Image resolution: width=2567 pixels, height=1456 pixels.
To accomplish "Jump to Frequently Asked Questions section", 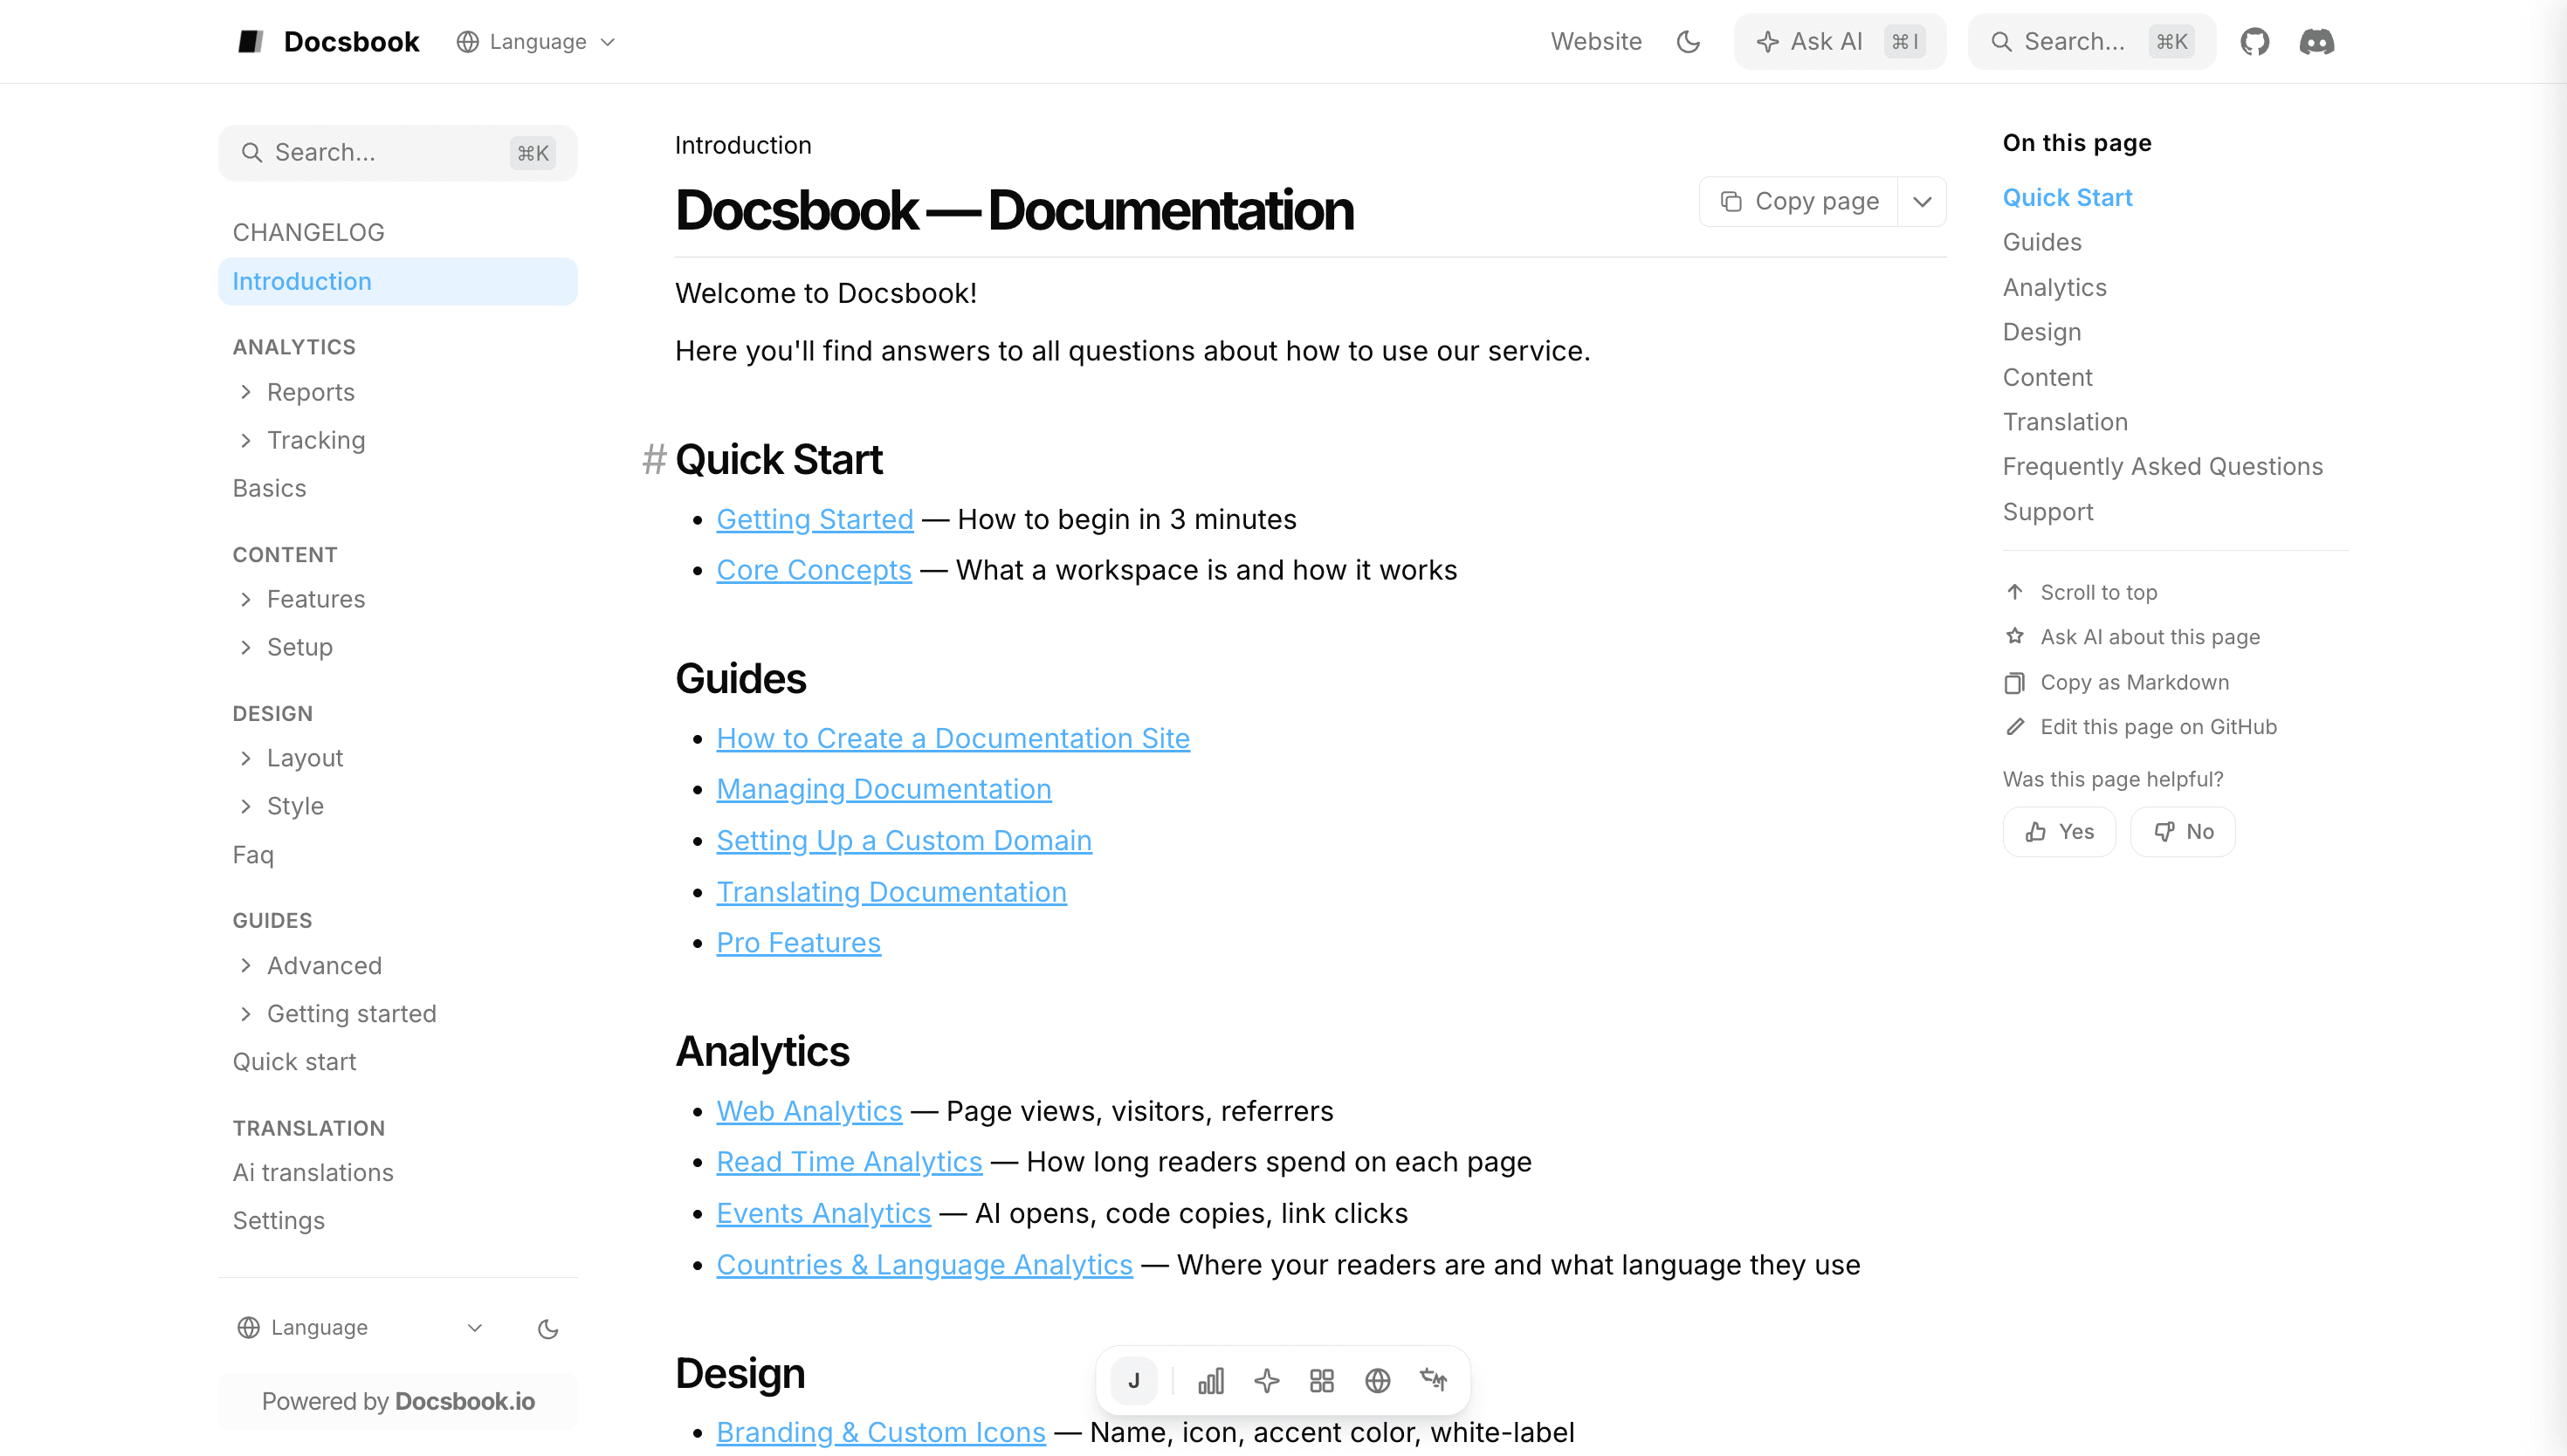I will (x=2163, y=467).
